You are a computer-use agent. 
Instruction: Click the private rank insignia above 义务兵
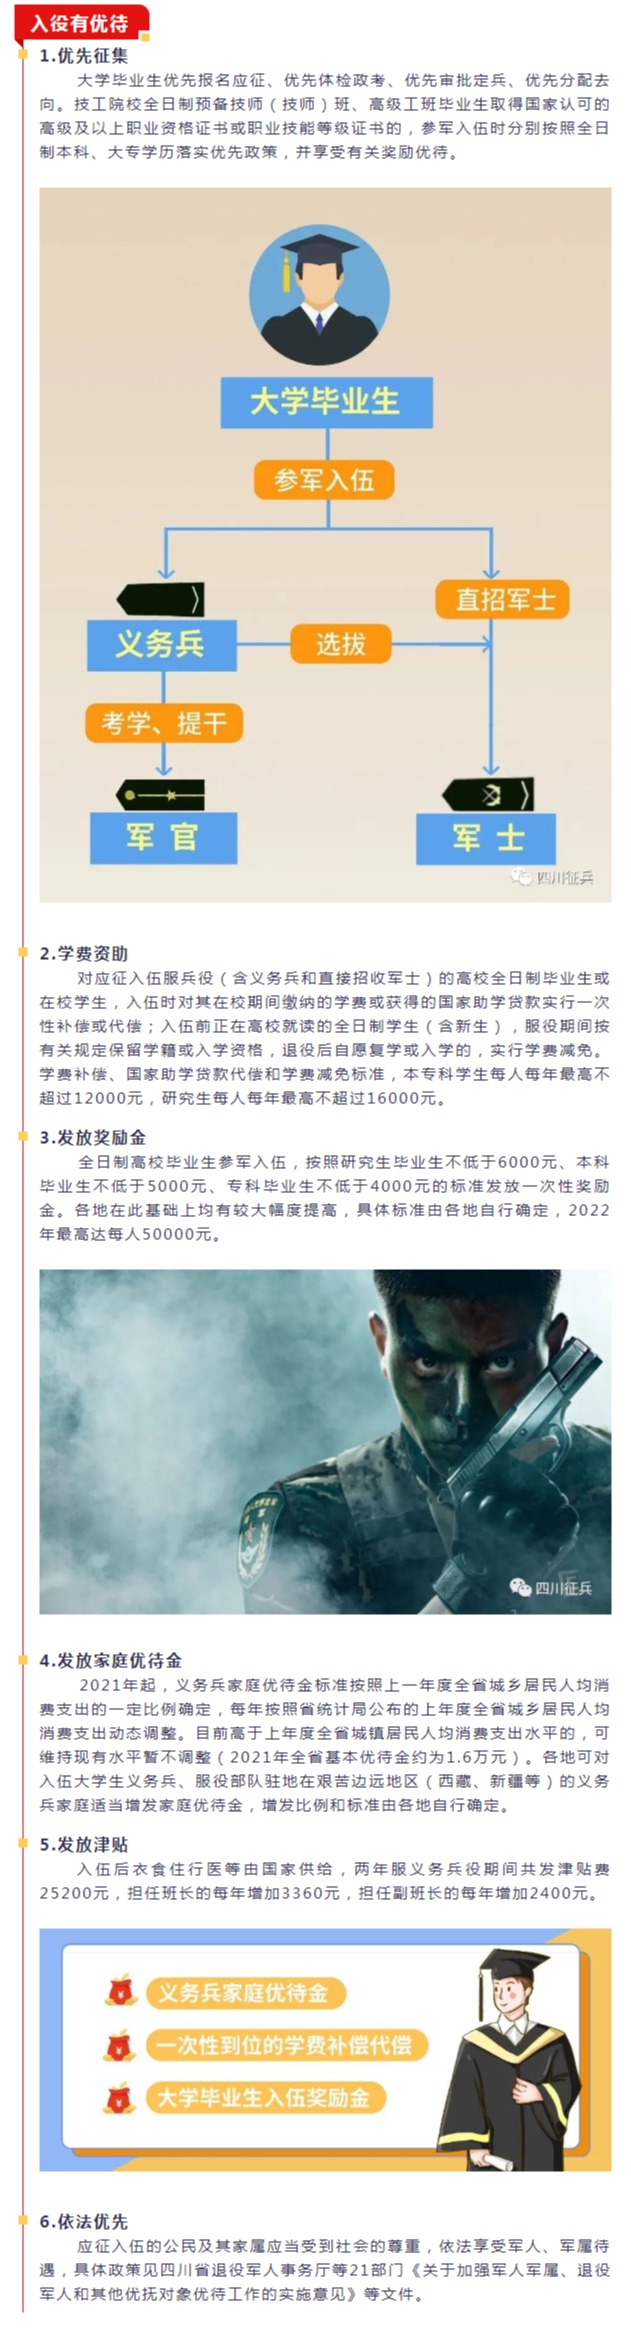click(x=160, y=599)
